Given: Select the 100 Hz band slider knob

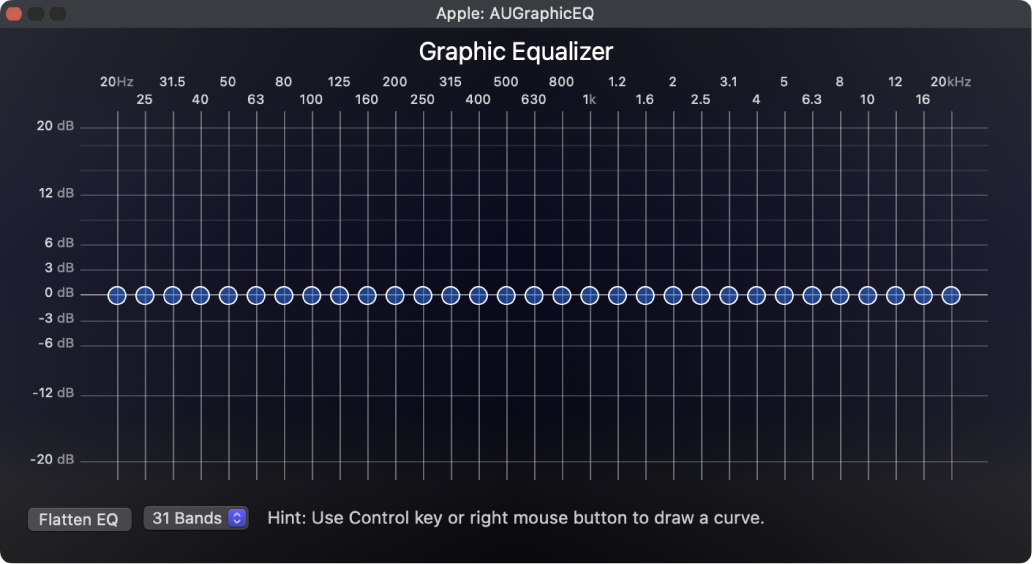Looking at the screenshot, I should pos(311,295).
